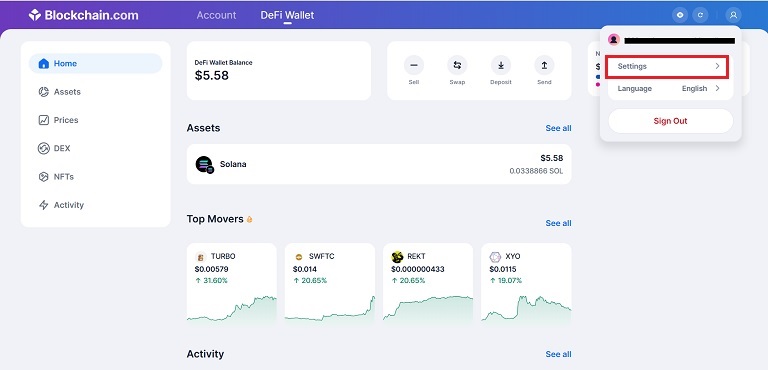
Task: Open the sidebar Activity page
Action: [96, 205]
